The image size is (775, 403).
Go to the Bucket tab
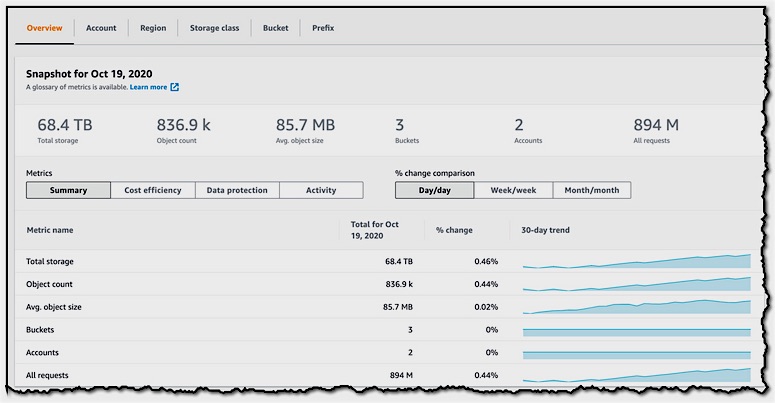tap(276, 28)
